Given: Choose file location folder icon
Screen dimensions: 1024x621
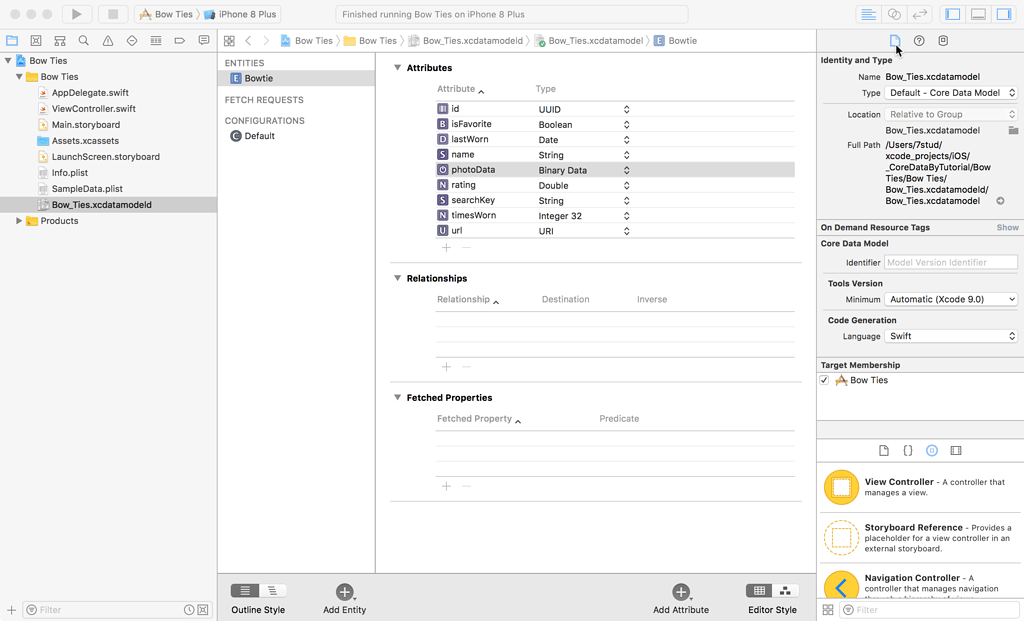Looking at the screenshot, I should coord(1013,131).
